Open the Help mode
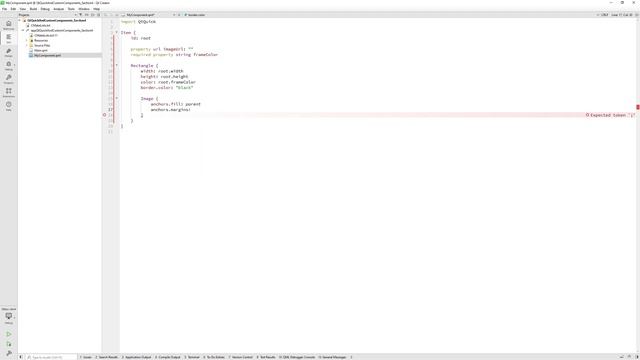Image resolution: width=640 pixels, height=360 pixels. (9, 106)
